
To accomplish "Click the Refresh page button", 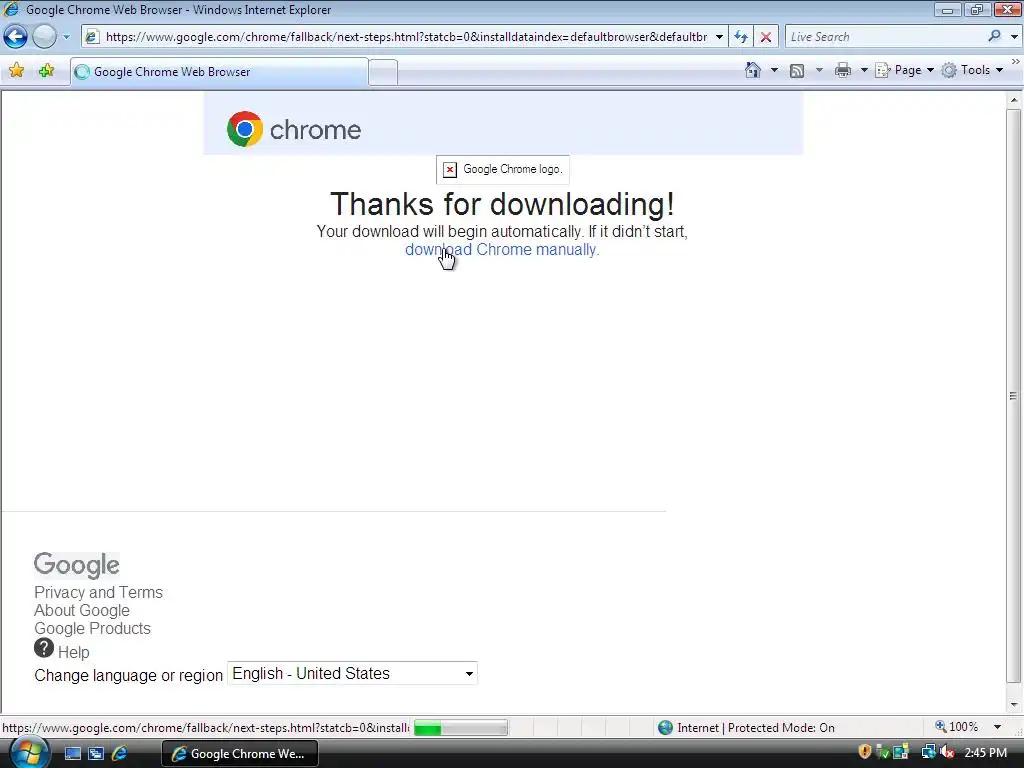I will (741, 37).
